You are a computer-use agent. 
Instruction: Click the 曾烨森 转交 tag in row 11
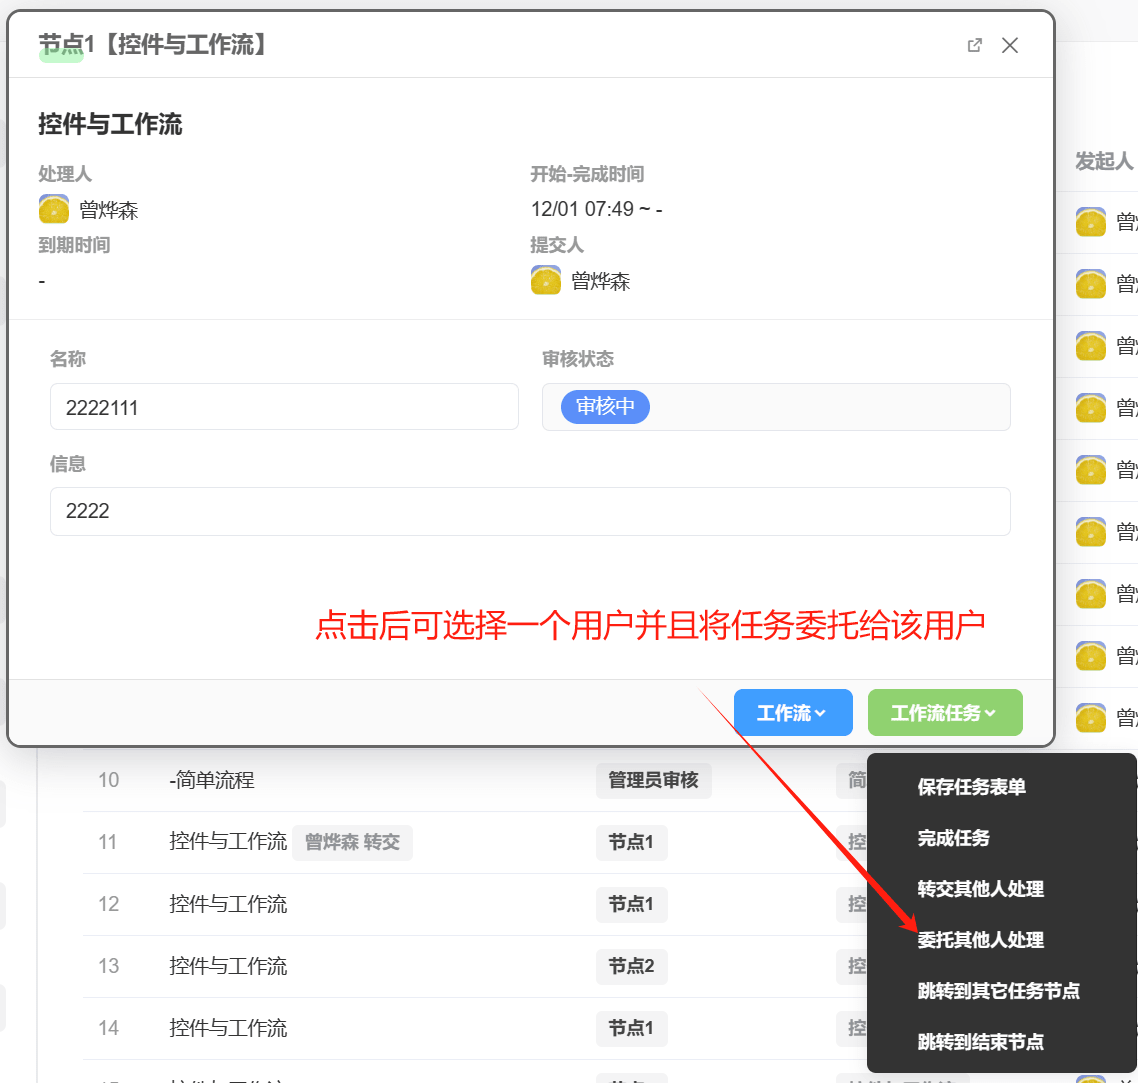point(352,842)
